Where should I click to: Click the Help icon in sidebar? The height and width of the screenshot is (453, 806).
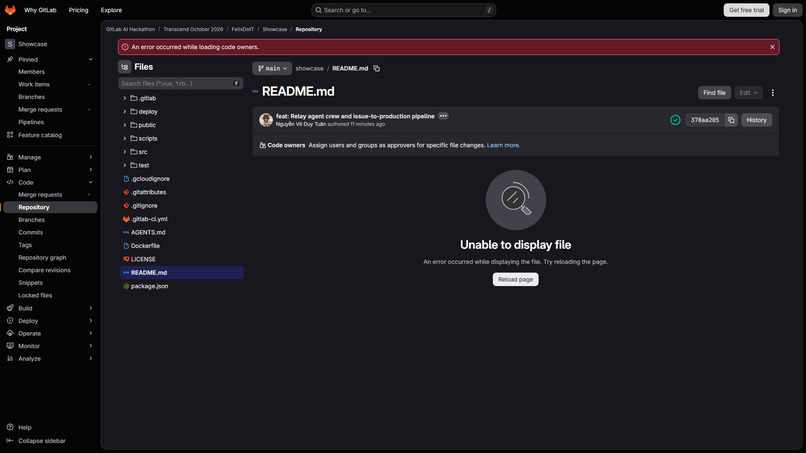pyautogui.click(x=10, y=427)
